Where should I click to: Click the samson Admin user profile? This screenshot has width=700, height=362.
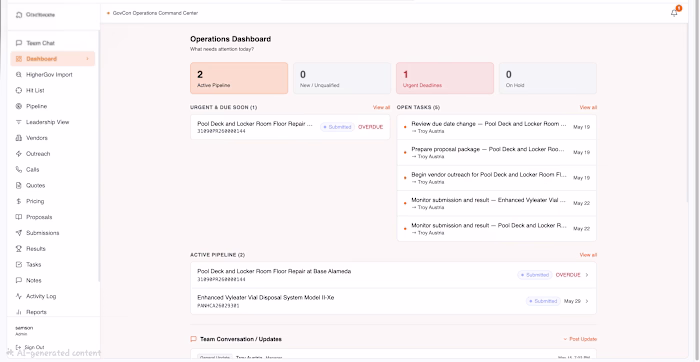point(24,331)
